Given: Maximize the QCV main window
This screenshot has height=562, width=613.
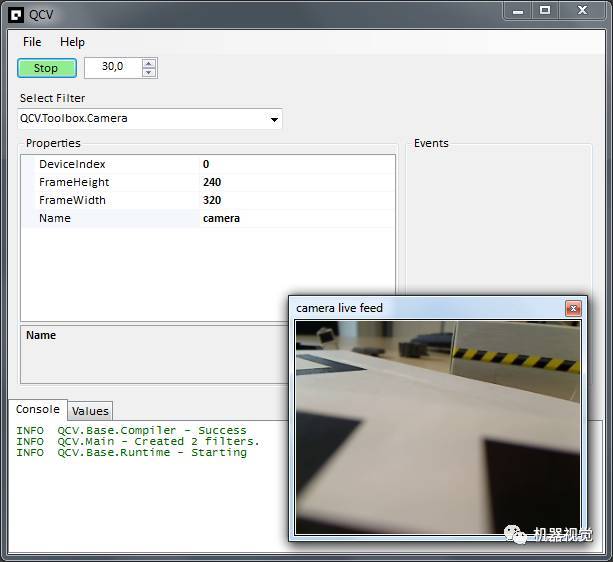Looking at the screenshot, I should 544,11.
